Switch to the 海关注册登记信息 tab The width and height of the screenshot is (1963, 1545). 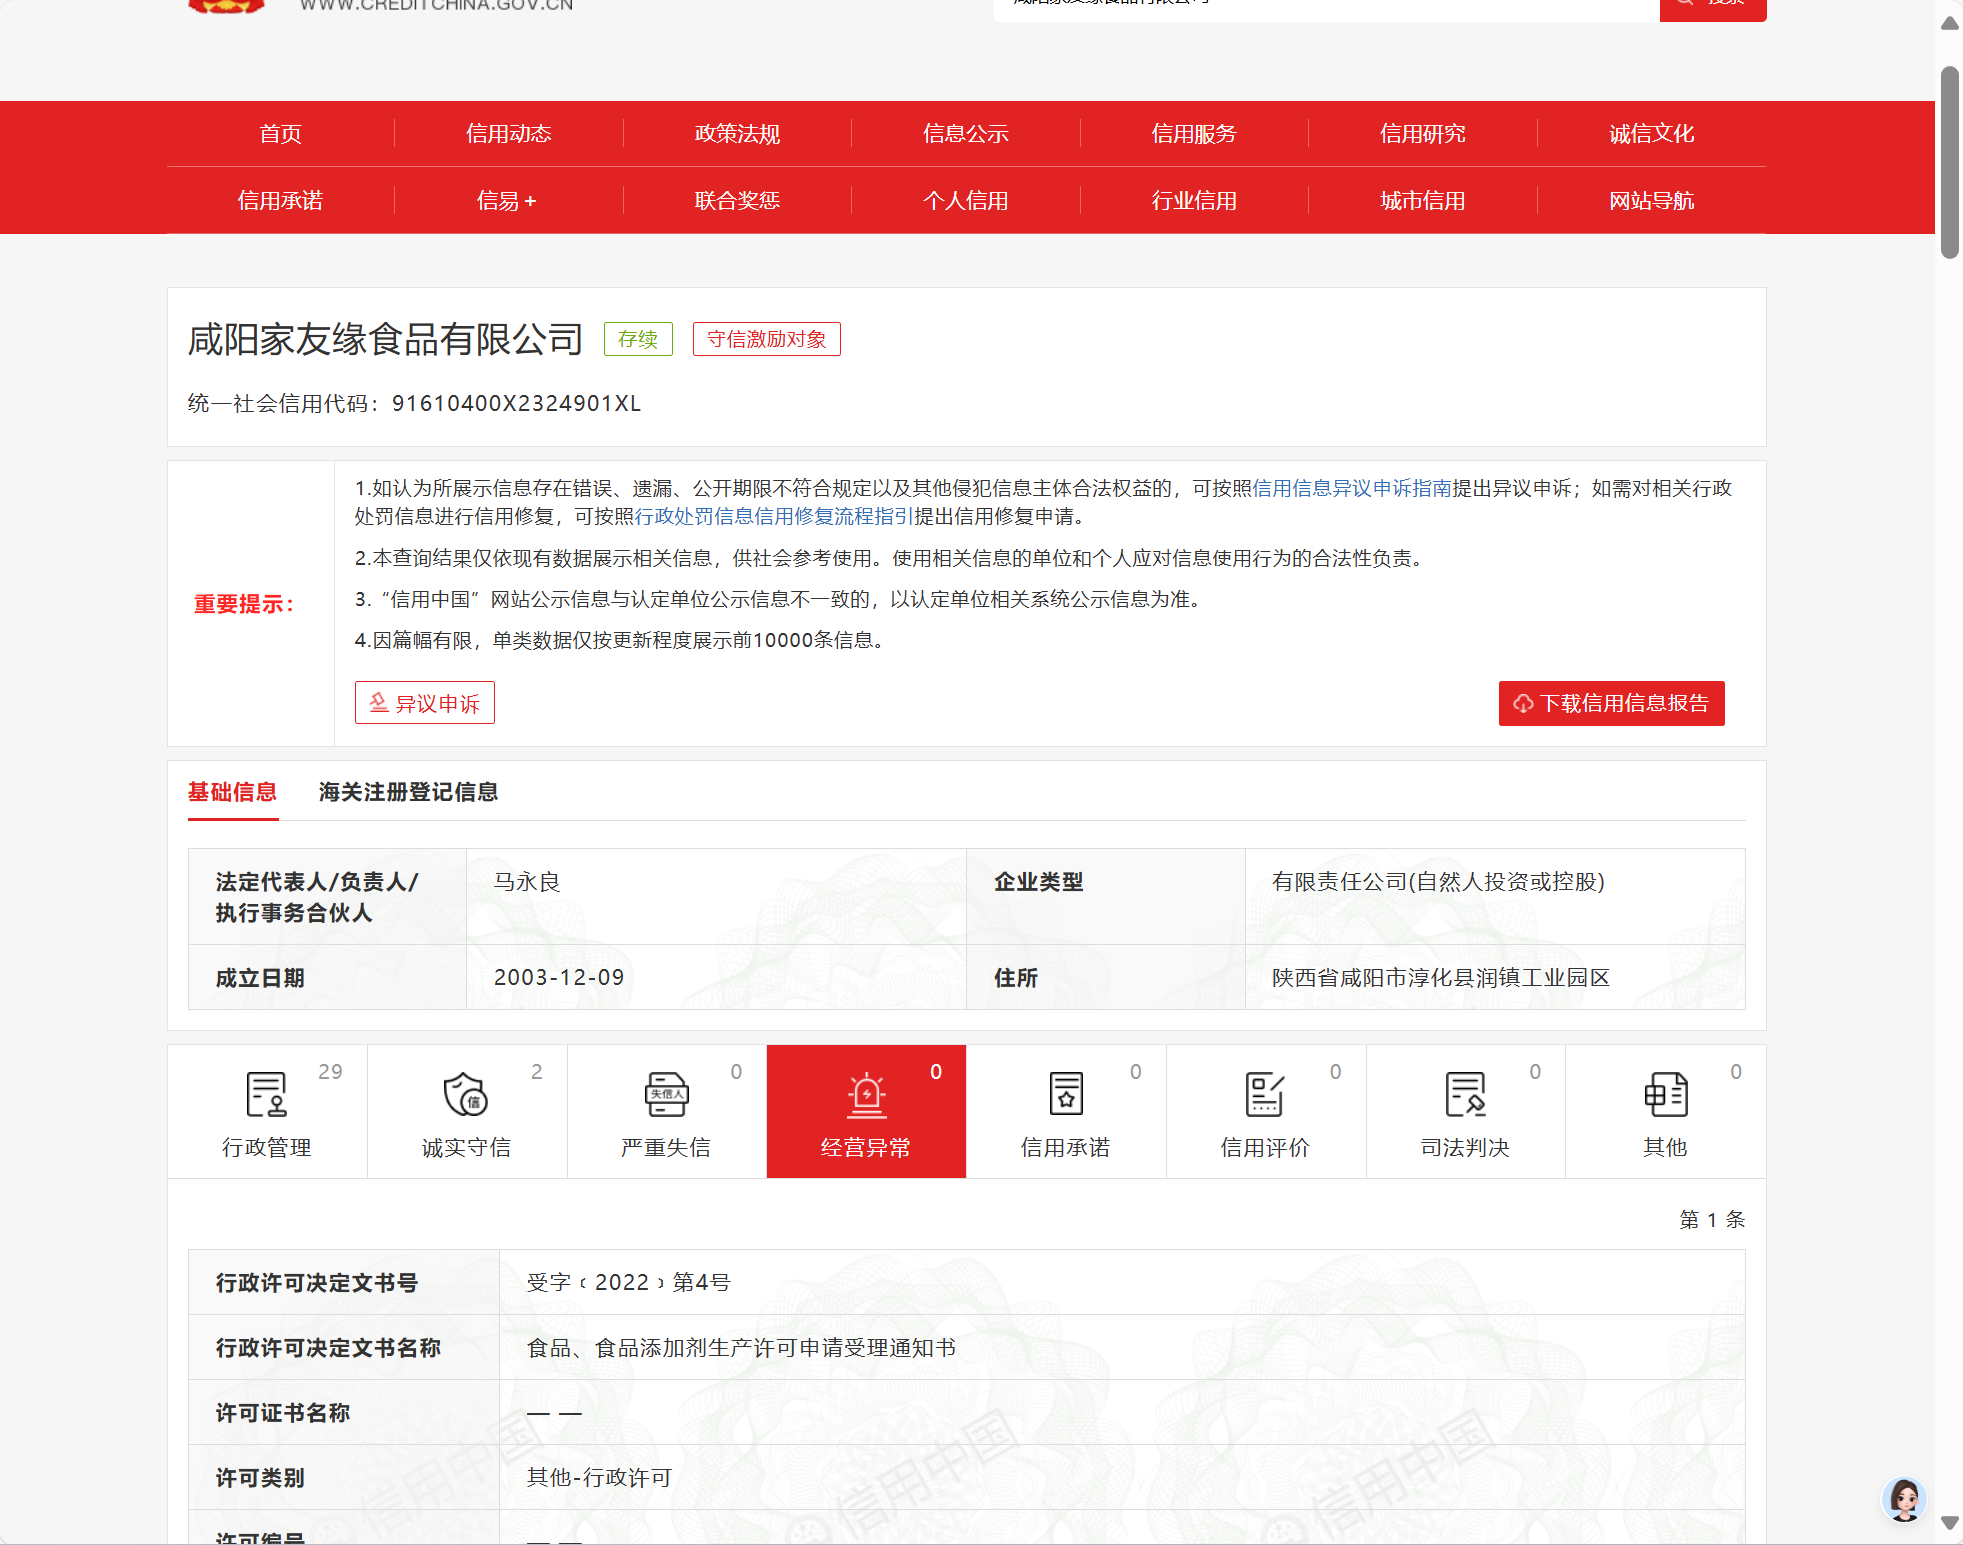(x=408, y=792)
